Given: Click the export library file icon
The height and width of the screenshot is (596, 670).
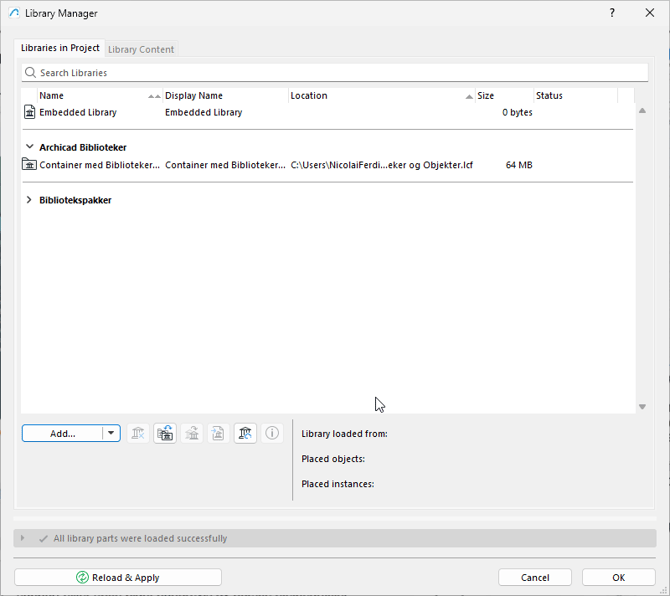Looking at the screenshot, I should 218,433.
